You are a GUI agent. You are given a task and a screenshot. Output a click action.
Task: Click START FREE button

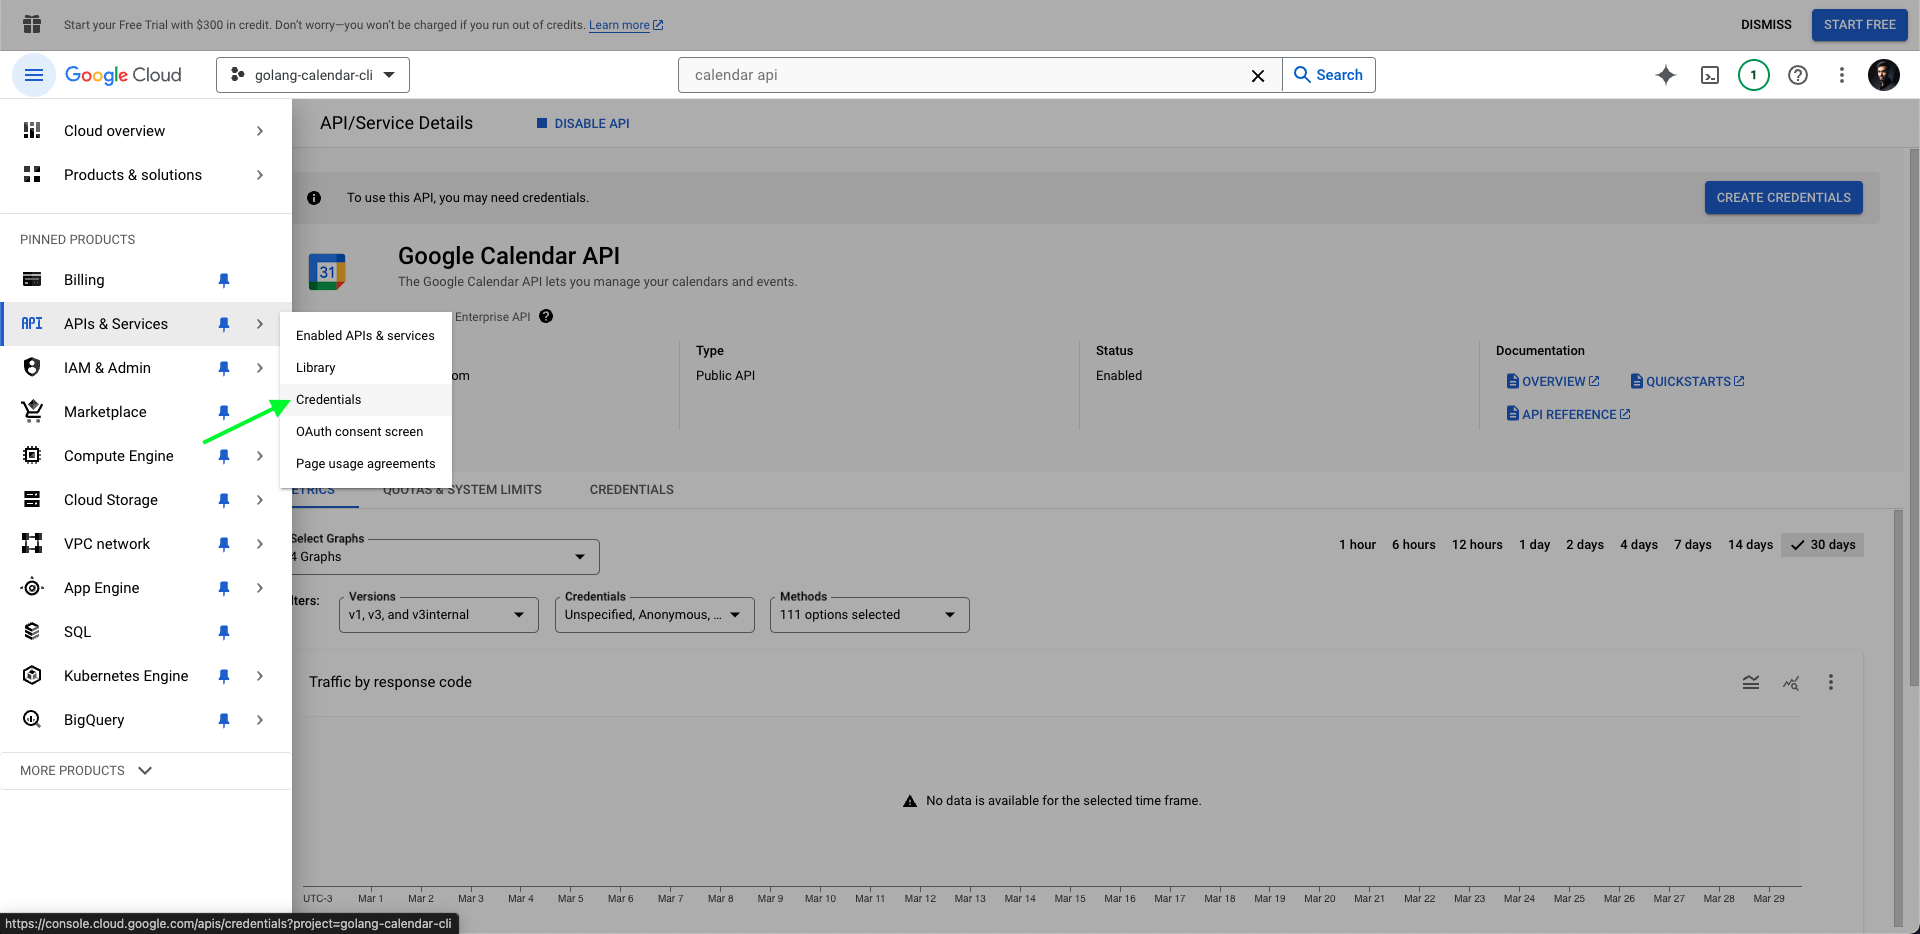click(x=1860, y=25)
